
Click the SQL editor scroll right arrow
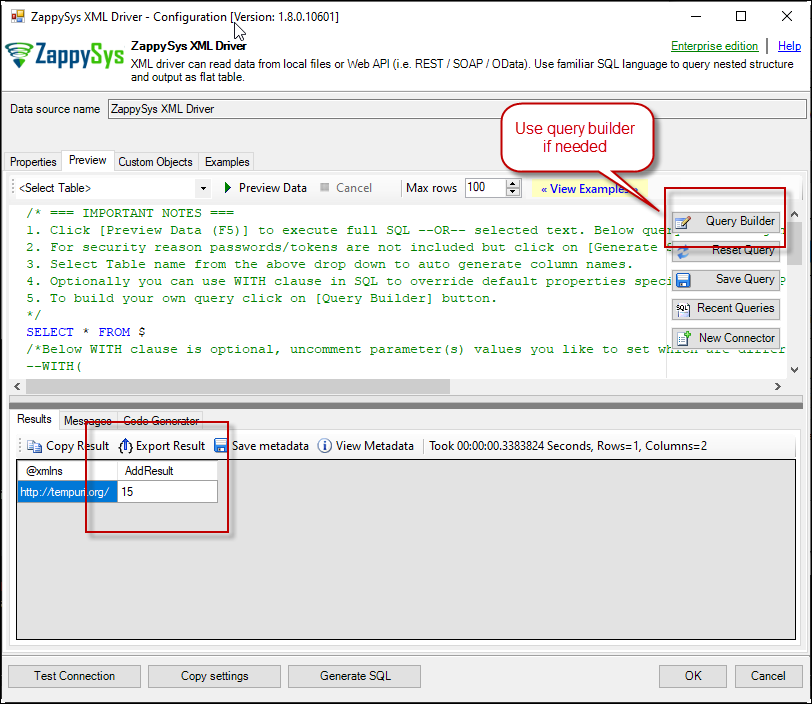pyautogui.click(x=777, y=386)
